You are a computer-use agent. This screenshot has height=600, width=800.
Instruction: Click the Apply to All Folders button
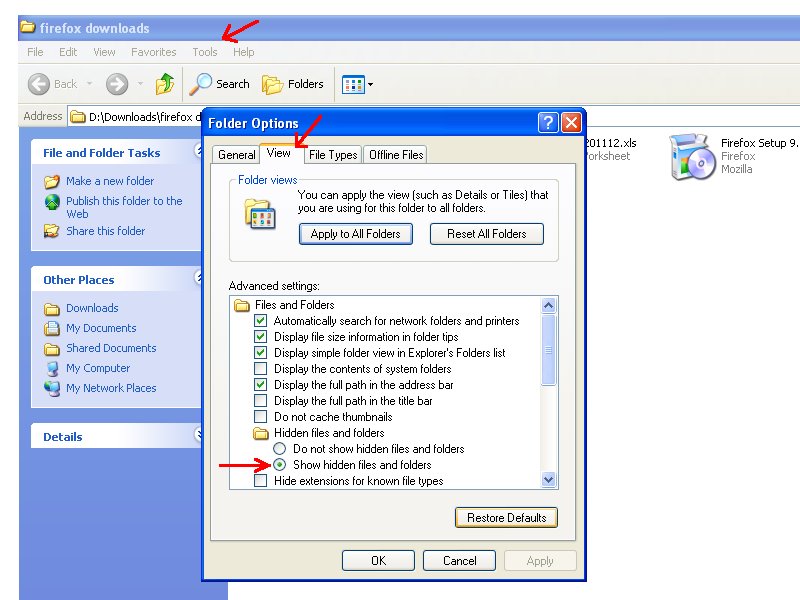355,234
